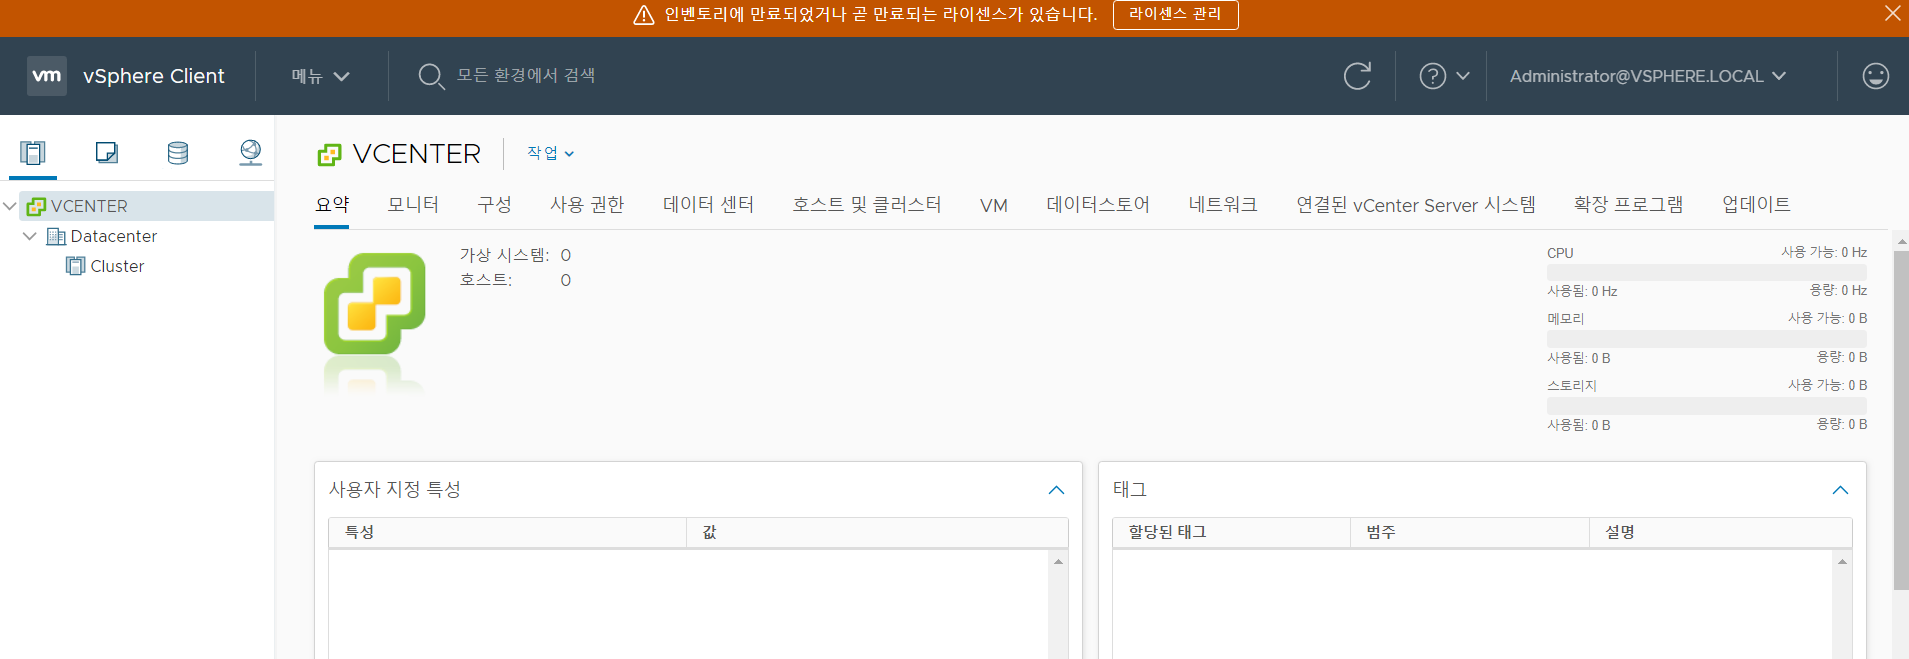Click the license warning triangle icon
The height and width of the screenshot is (659, 1909).
[644, 15]
